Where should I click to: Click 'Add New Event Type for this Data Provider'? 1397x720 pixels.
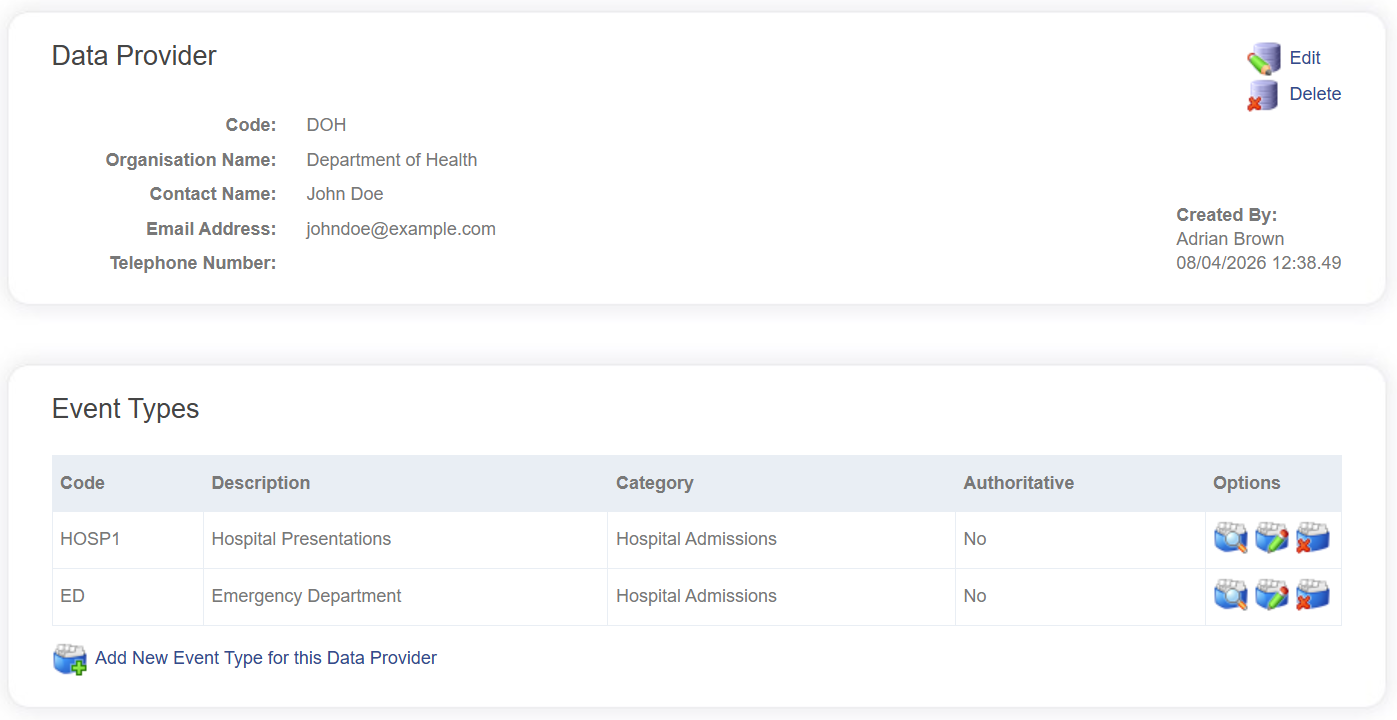266,658
